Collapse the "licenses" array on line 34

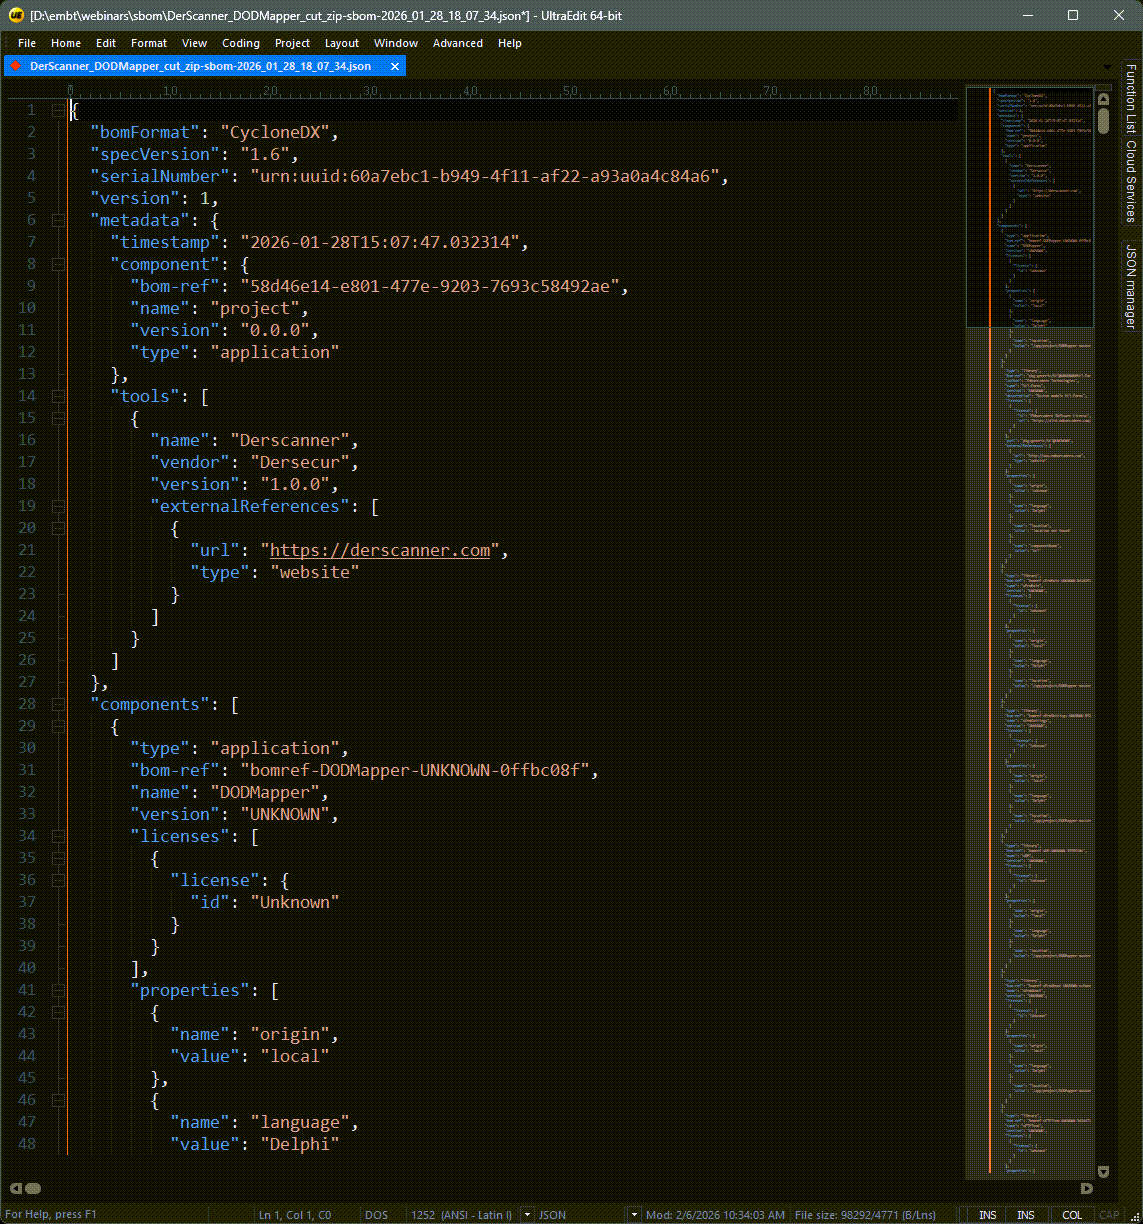pos(58,836)
